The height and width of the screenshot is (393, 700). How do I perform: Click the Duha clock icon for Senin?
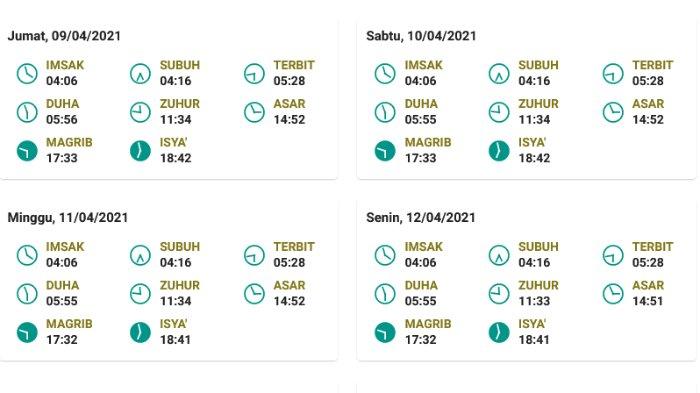coord(385,294)
